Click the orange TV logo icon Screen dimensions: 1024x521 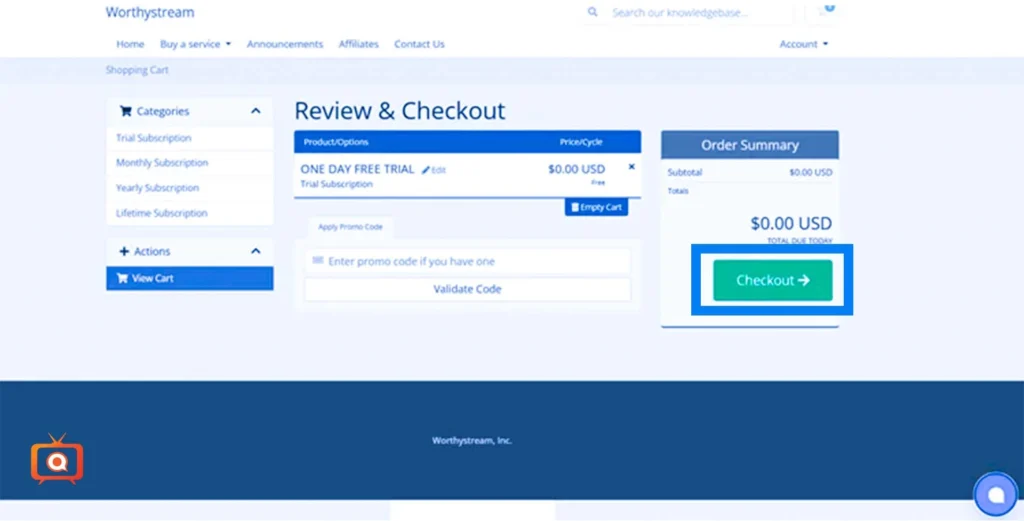(x=57, y=460)
